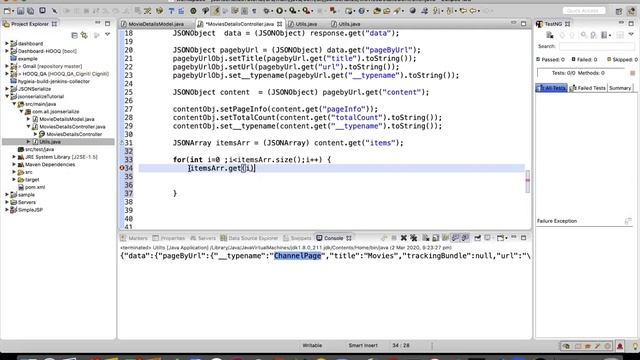Screen dimensions: 640x360
Task: Select MovieDetailsModel.java in project tree
Action: (x=67, y=119)
